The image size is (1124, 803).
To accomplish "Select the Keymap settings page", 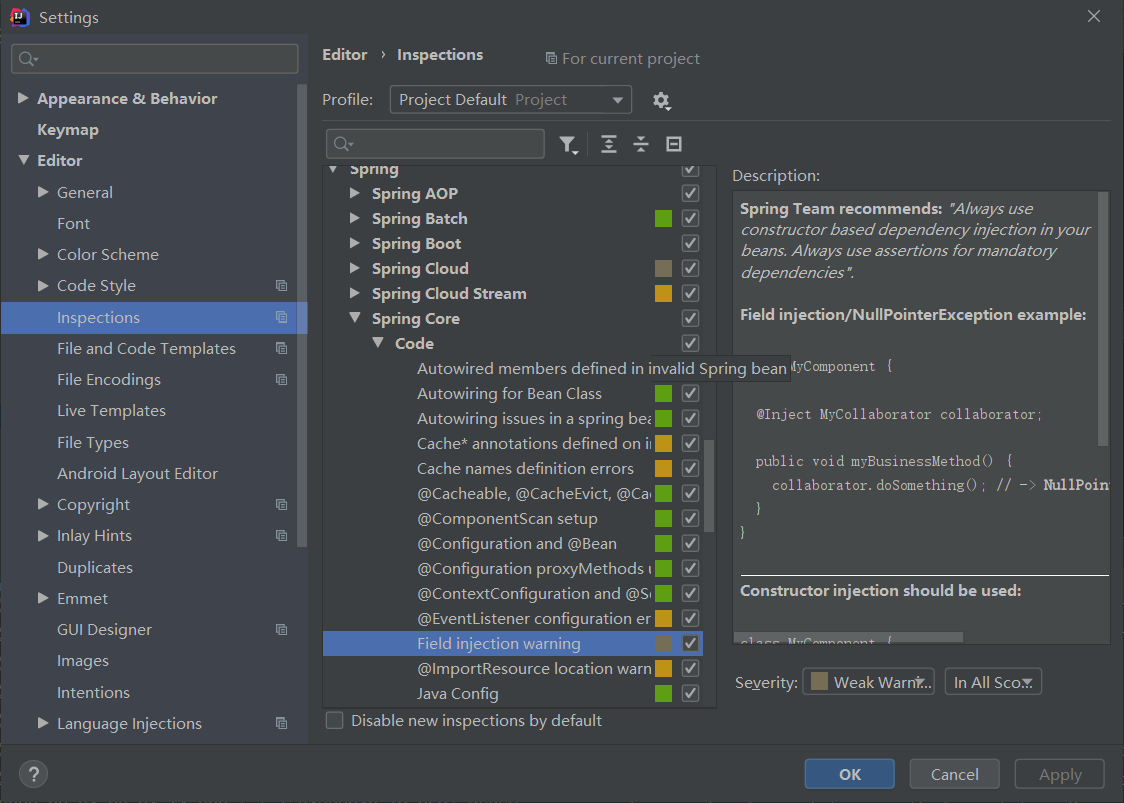I will (x=68, y=130).
